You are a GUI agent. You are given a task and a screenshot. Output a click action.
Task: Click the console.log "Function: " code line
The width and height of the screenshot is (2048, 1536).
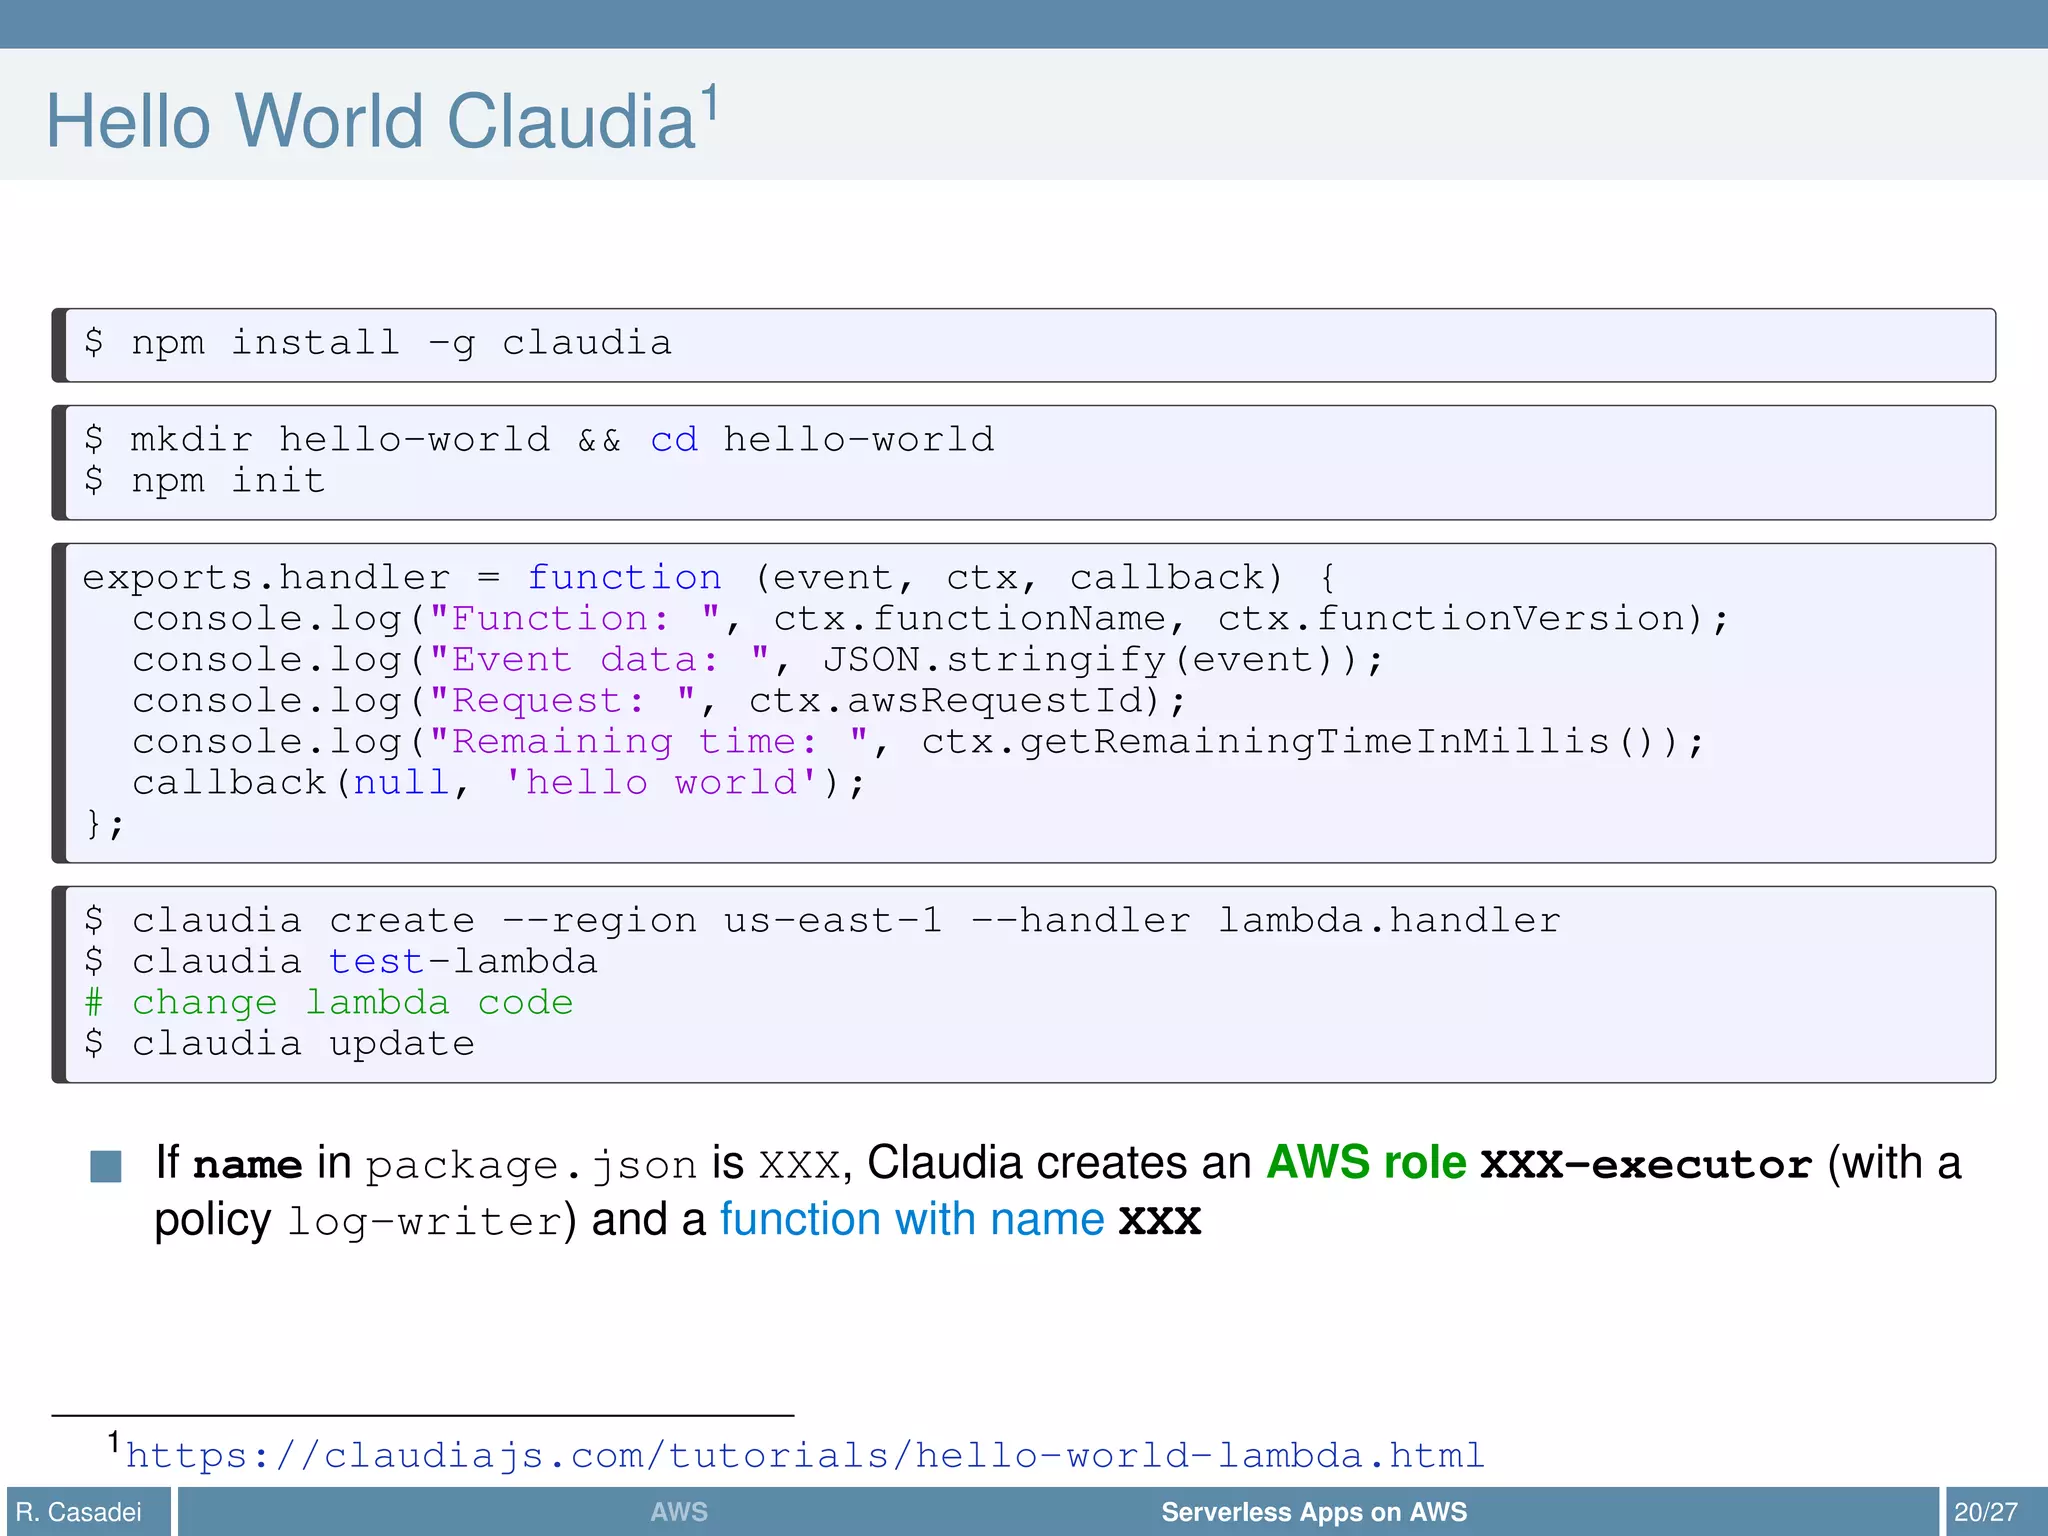coord(930,618)
